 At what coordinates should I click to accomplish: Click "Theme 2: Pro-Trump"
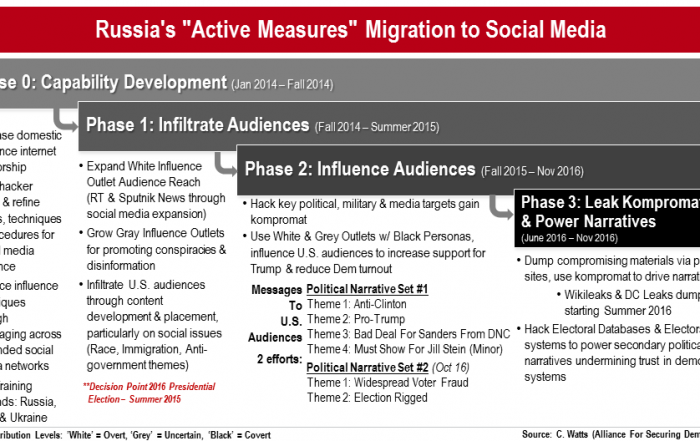(356, 319)
